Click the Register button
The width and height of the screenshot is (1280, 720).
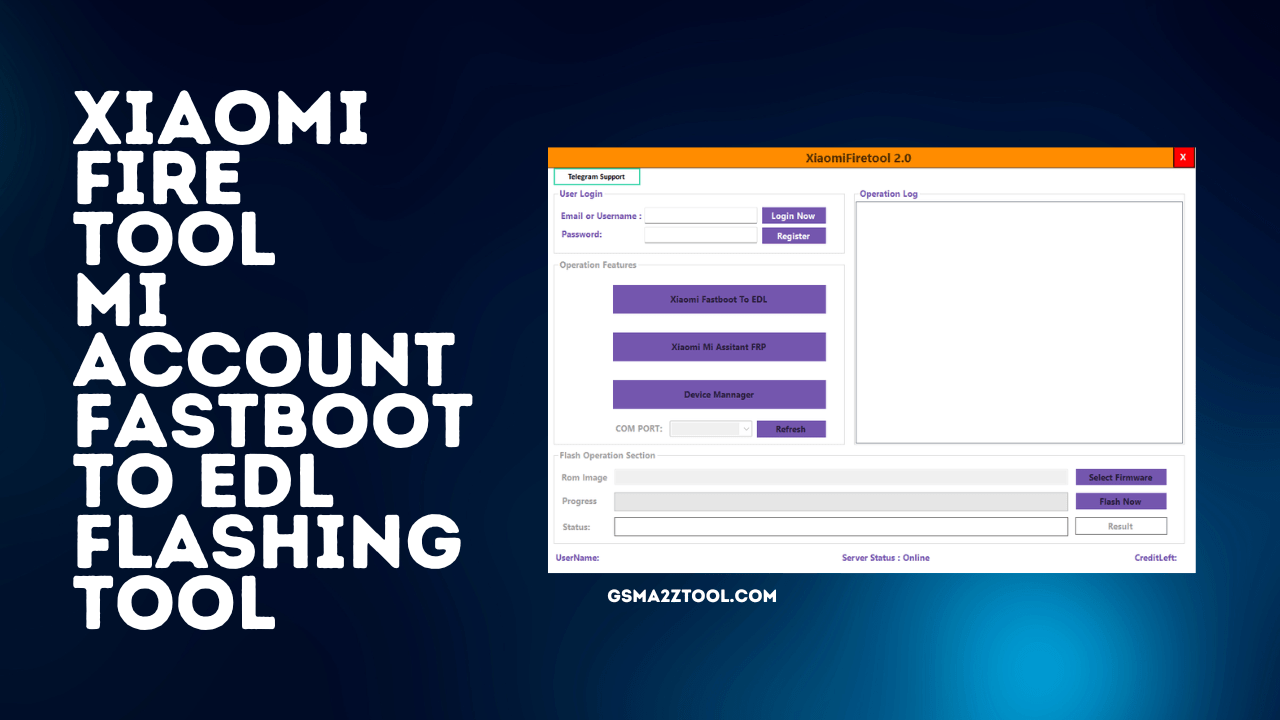tap(794, 236)
